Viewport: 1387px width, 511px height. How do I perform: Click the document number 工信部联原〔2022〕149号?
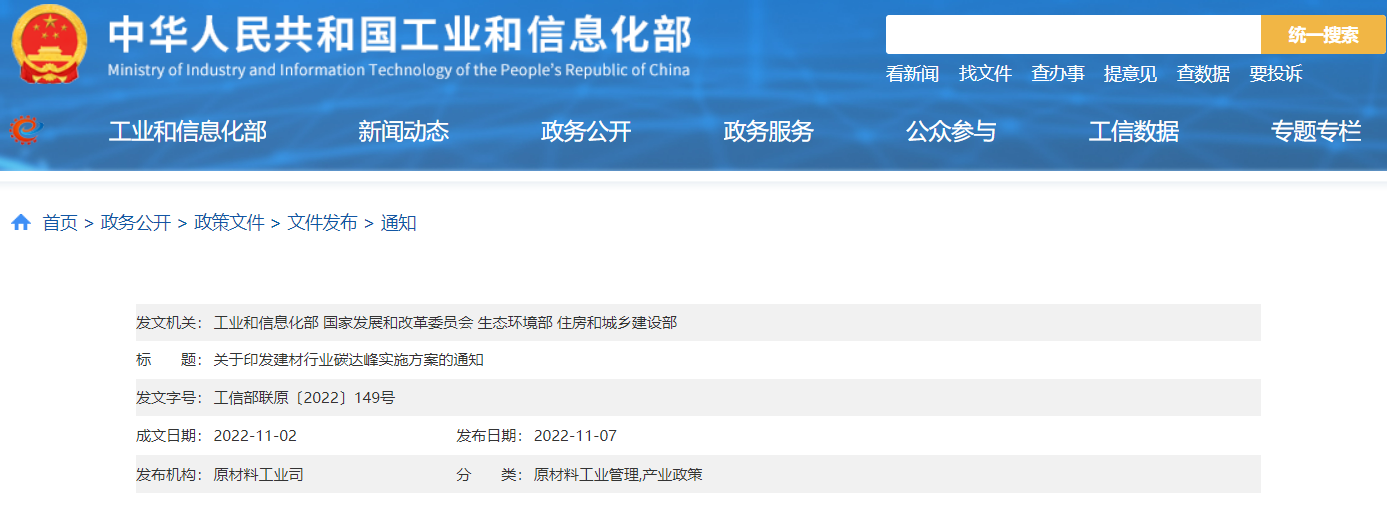(304, 398)
